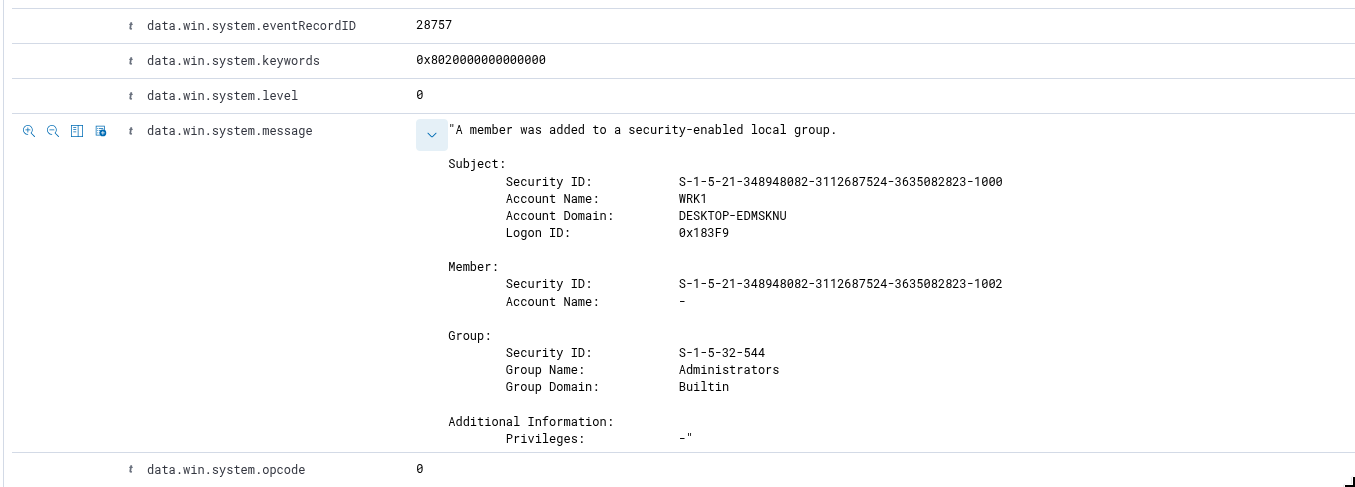Filter out value on data.win.system.message
Viewport: 1355px width, 487px height.
[53, 131]
